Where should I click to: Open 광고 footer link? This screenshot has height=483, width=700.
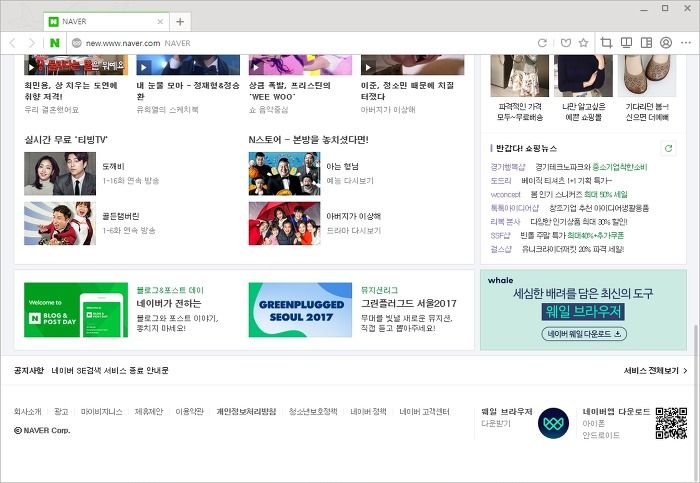[61, 412]
